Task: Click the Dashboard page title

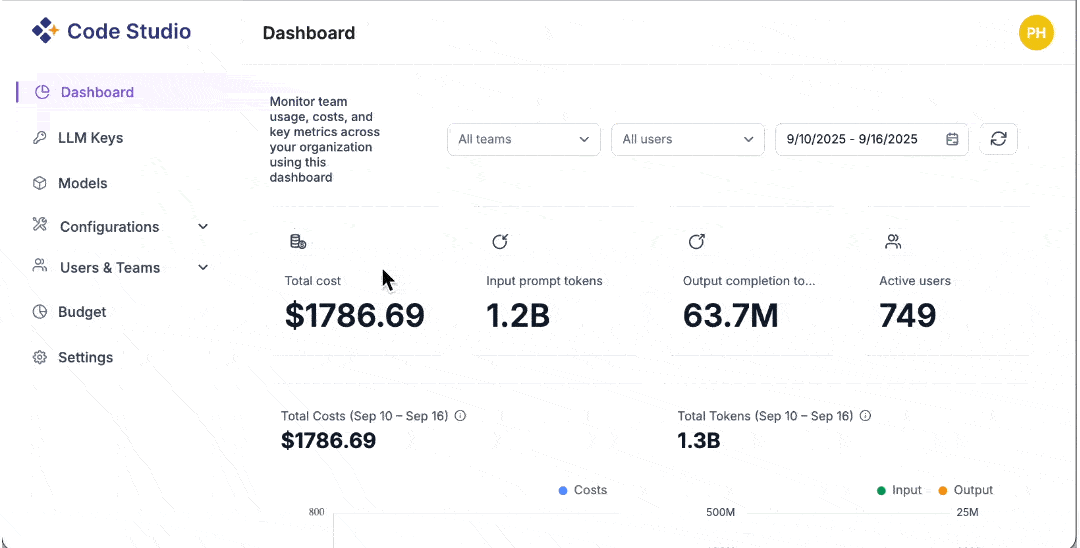Action: click(309, 33)
